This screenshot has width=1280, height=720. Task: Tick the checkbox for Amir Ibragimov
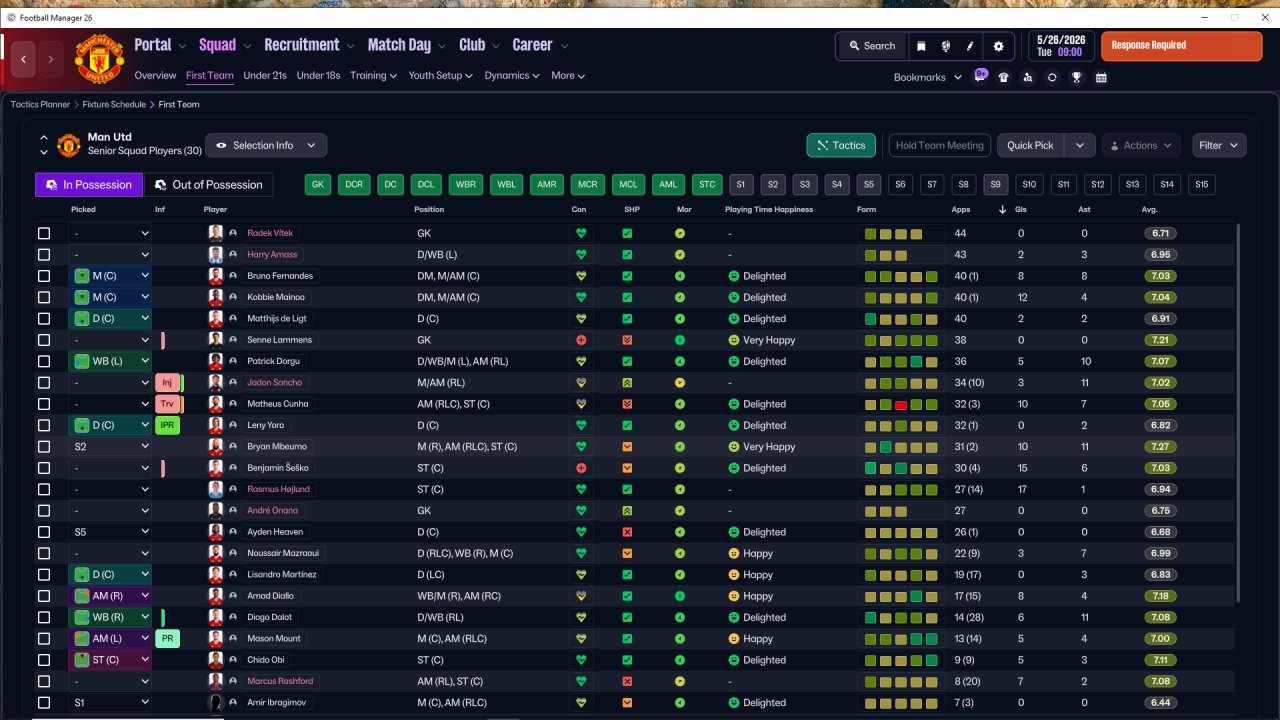[44, 703]
